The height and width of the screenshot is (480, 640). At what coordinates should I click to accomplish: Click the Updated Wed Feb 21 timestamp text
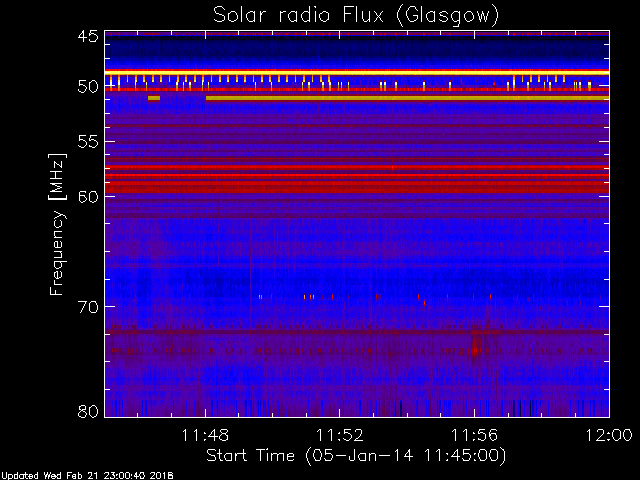(87, 476)
